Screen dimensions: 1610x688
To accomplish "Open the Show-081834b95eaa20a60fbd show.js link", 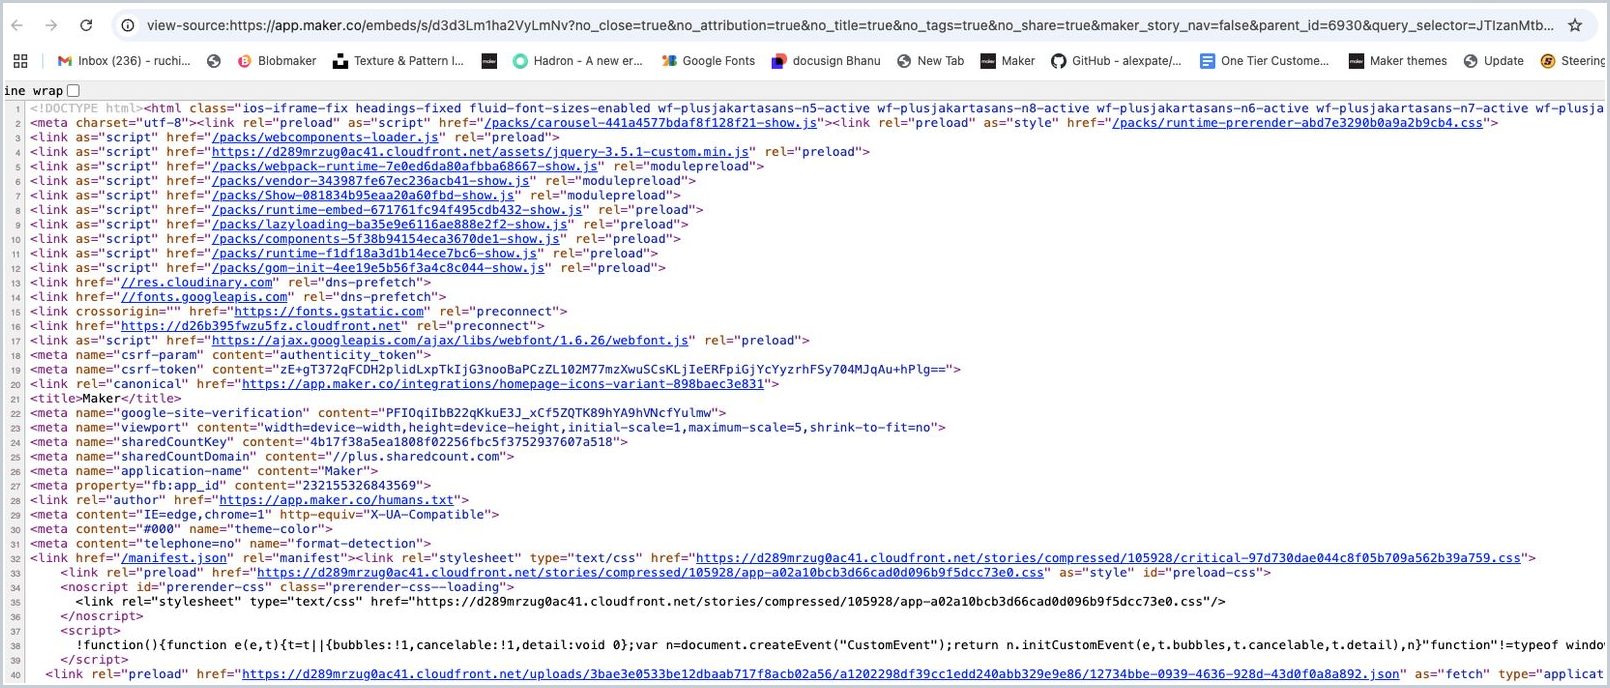I will (x=363, y=195).
